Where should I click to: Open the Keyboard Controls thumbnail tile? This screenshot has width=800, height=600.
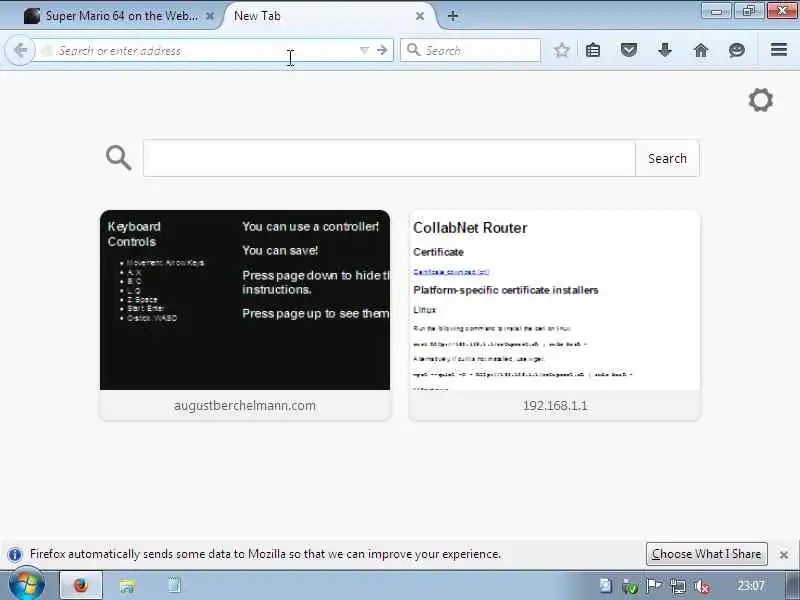(245, 300)
